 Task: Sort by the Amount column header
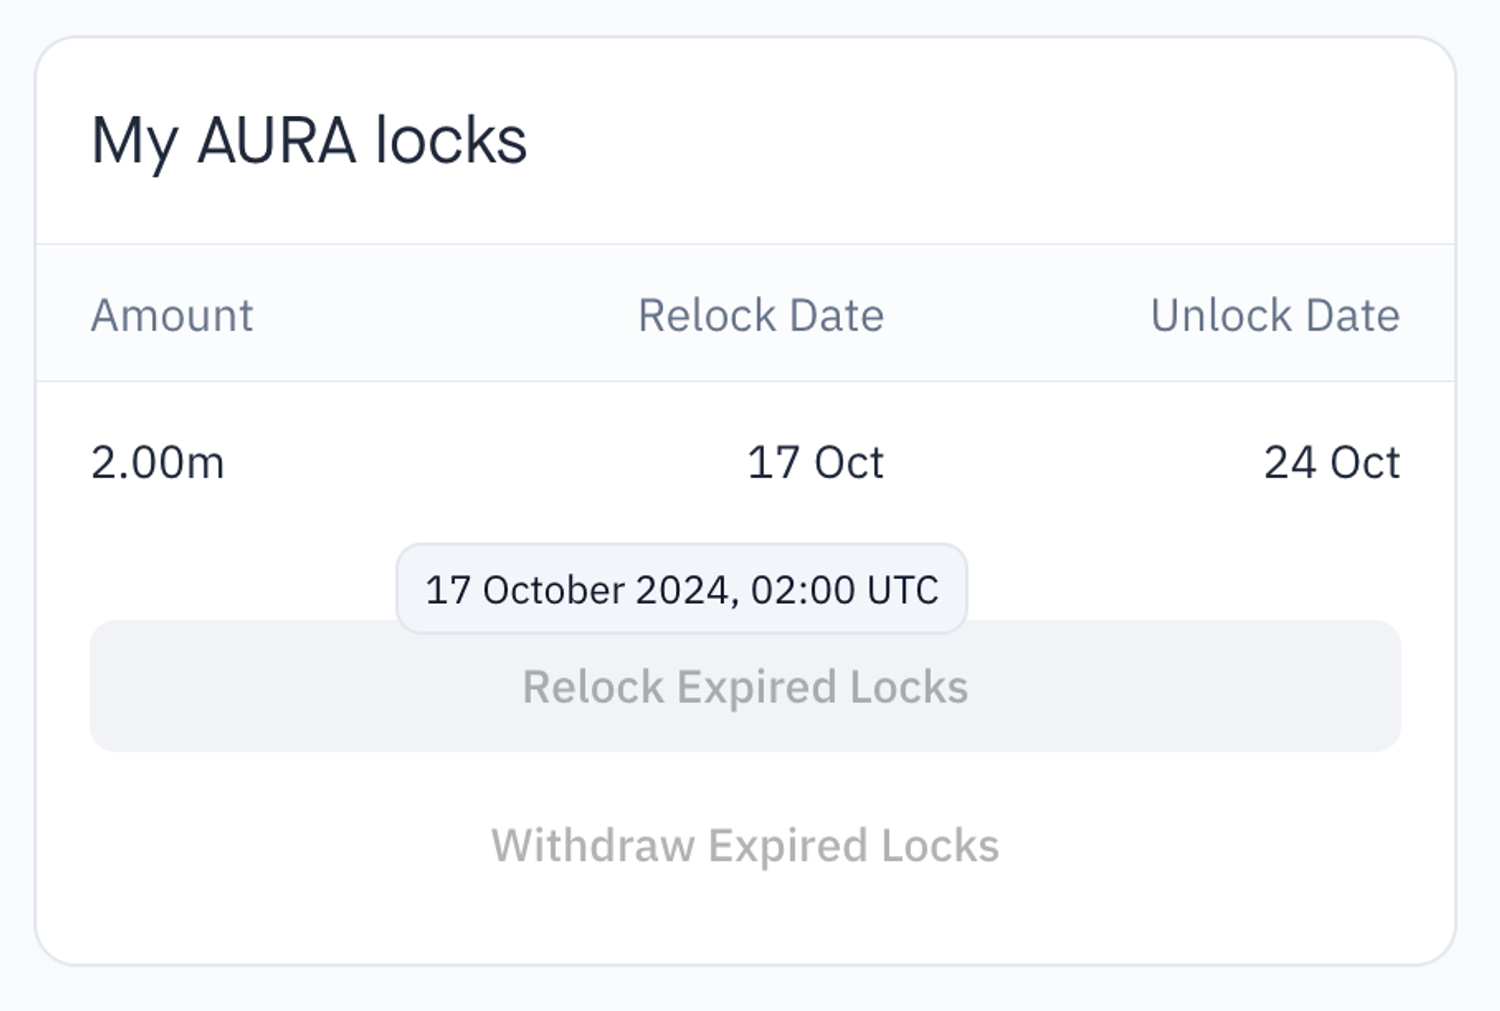pos(172,316)
